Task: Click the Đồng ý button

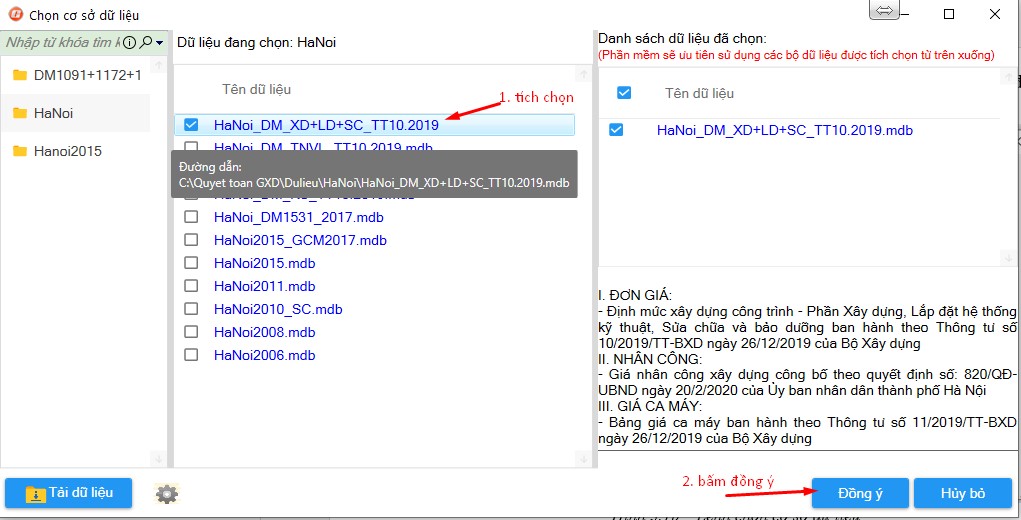Action: [x=860, y=493]
